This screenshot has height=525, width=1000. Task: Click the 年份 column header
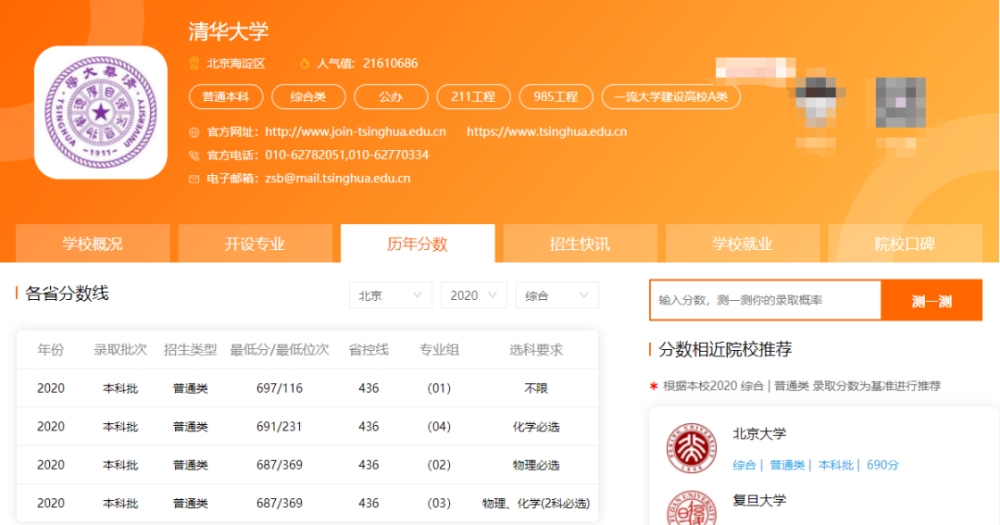click(50, 350)
